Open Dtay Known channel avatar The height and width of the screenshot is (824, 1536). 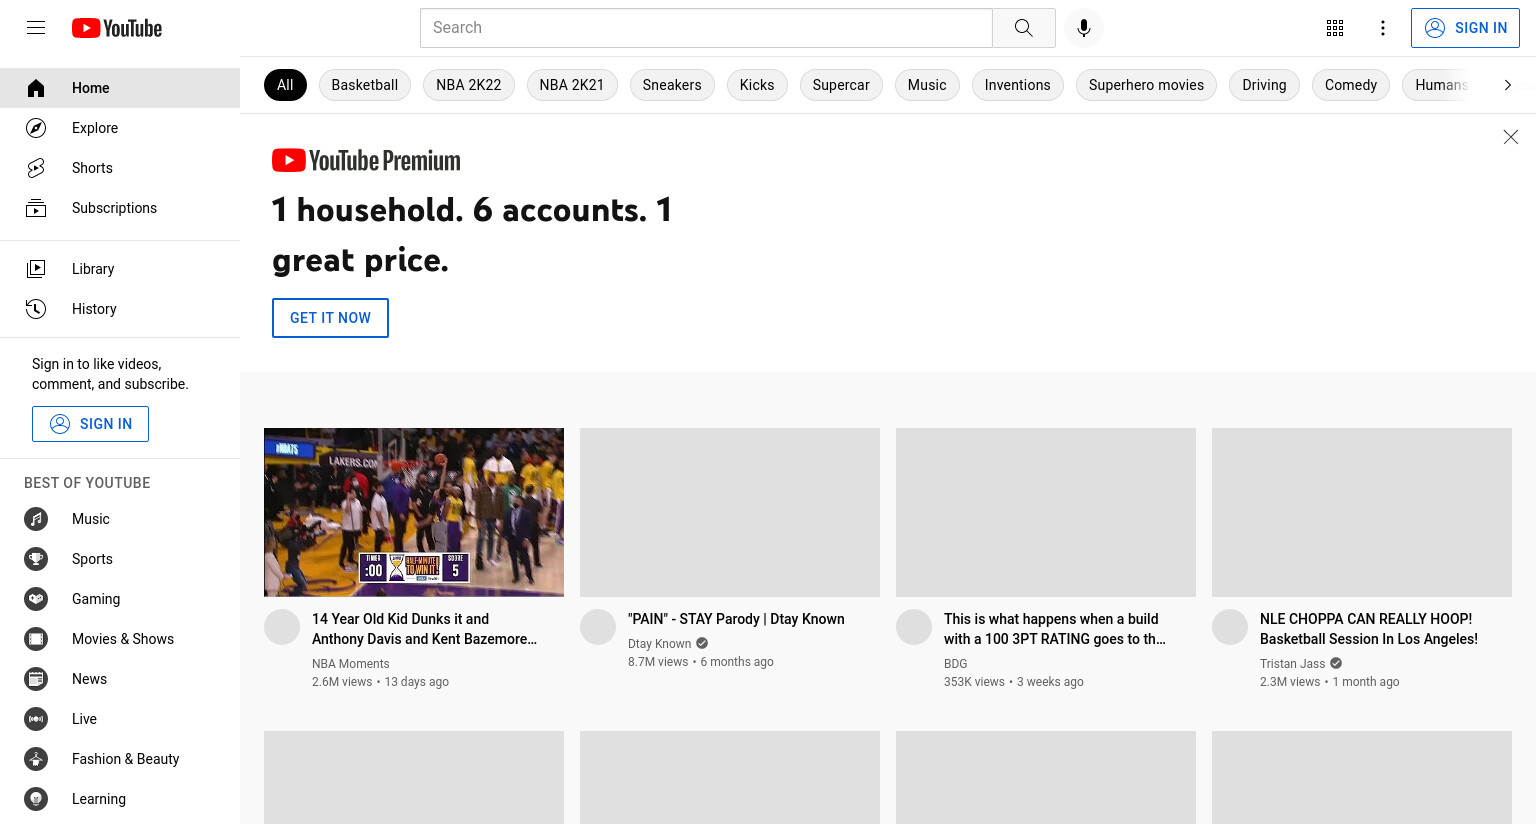coord(598,627)
